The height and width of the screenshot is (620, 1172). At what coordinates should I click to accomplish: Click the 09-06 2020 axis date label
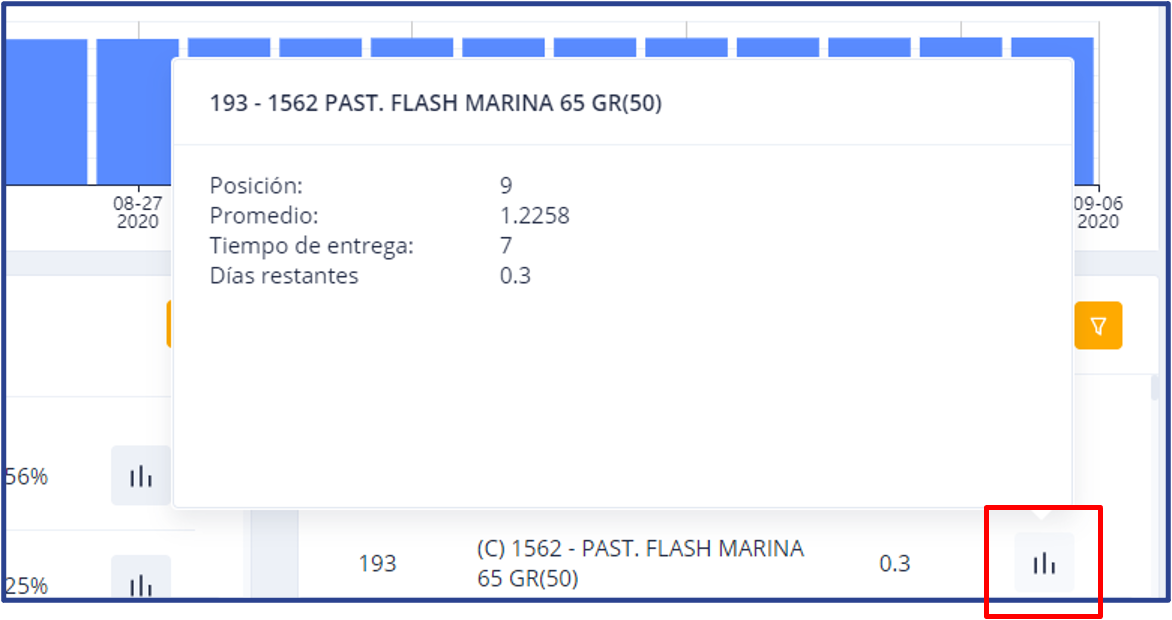coord(1097,212)
